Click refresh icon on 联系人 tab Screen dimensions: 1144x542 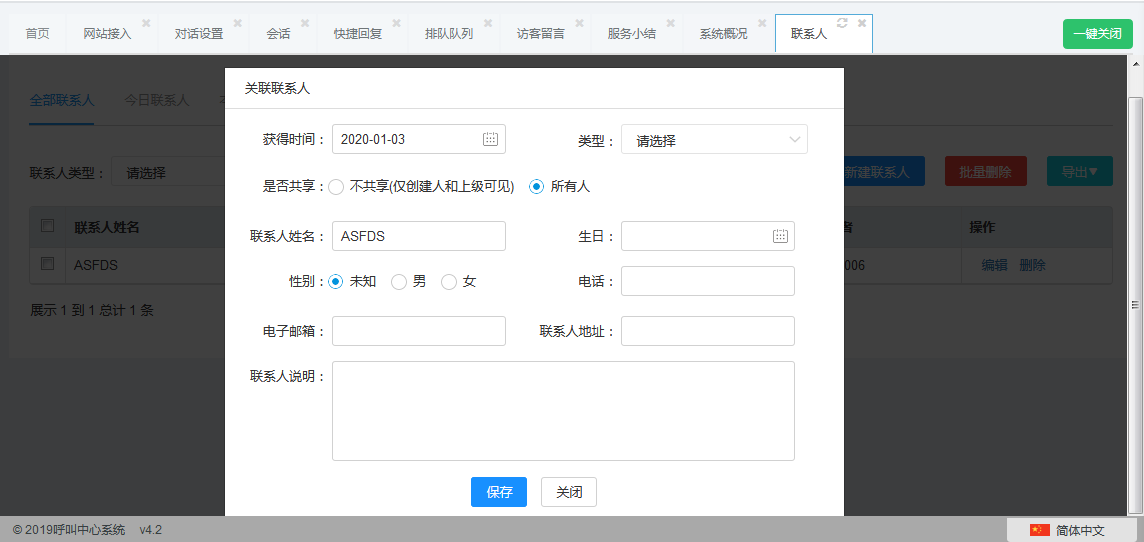click(x=842, y=23)
